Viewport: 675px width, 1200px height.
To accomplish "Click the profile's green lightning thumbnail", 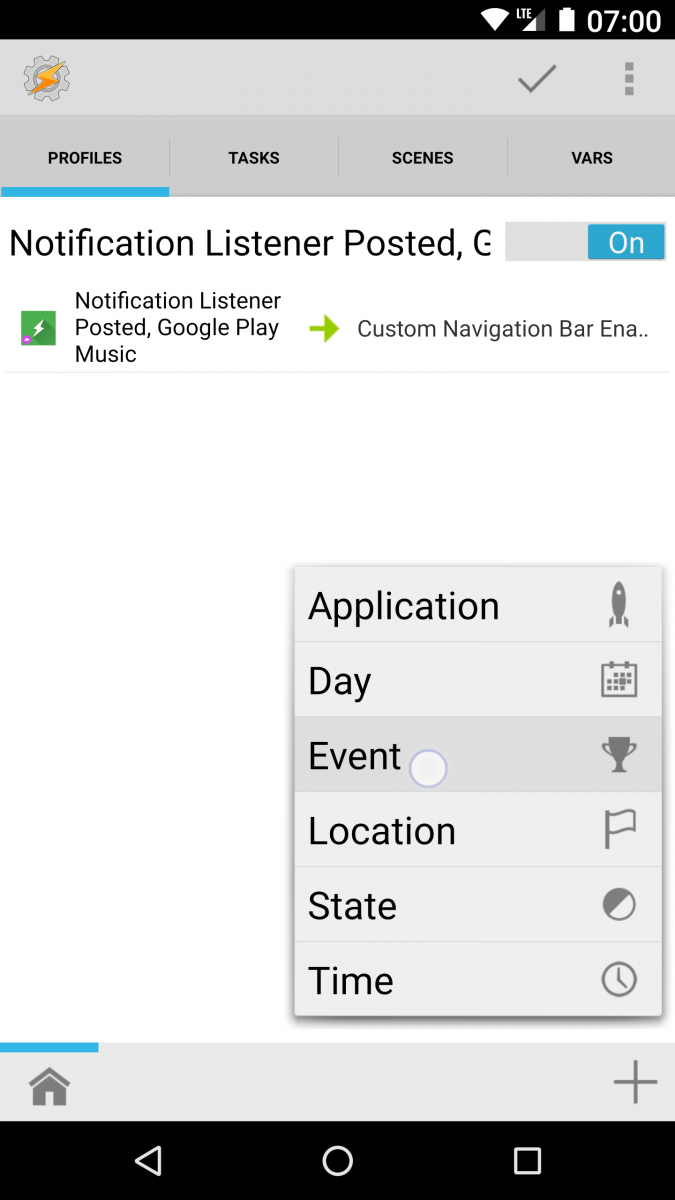I will pyautogui.click(x=38, y=327).
